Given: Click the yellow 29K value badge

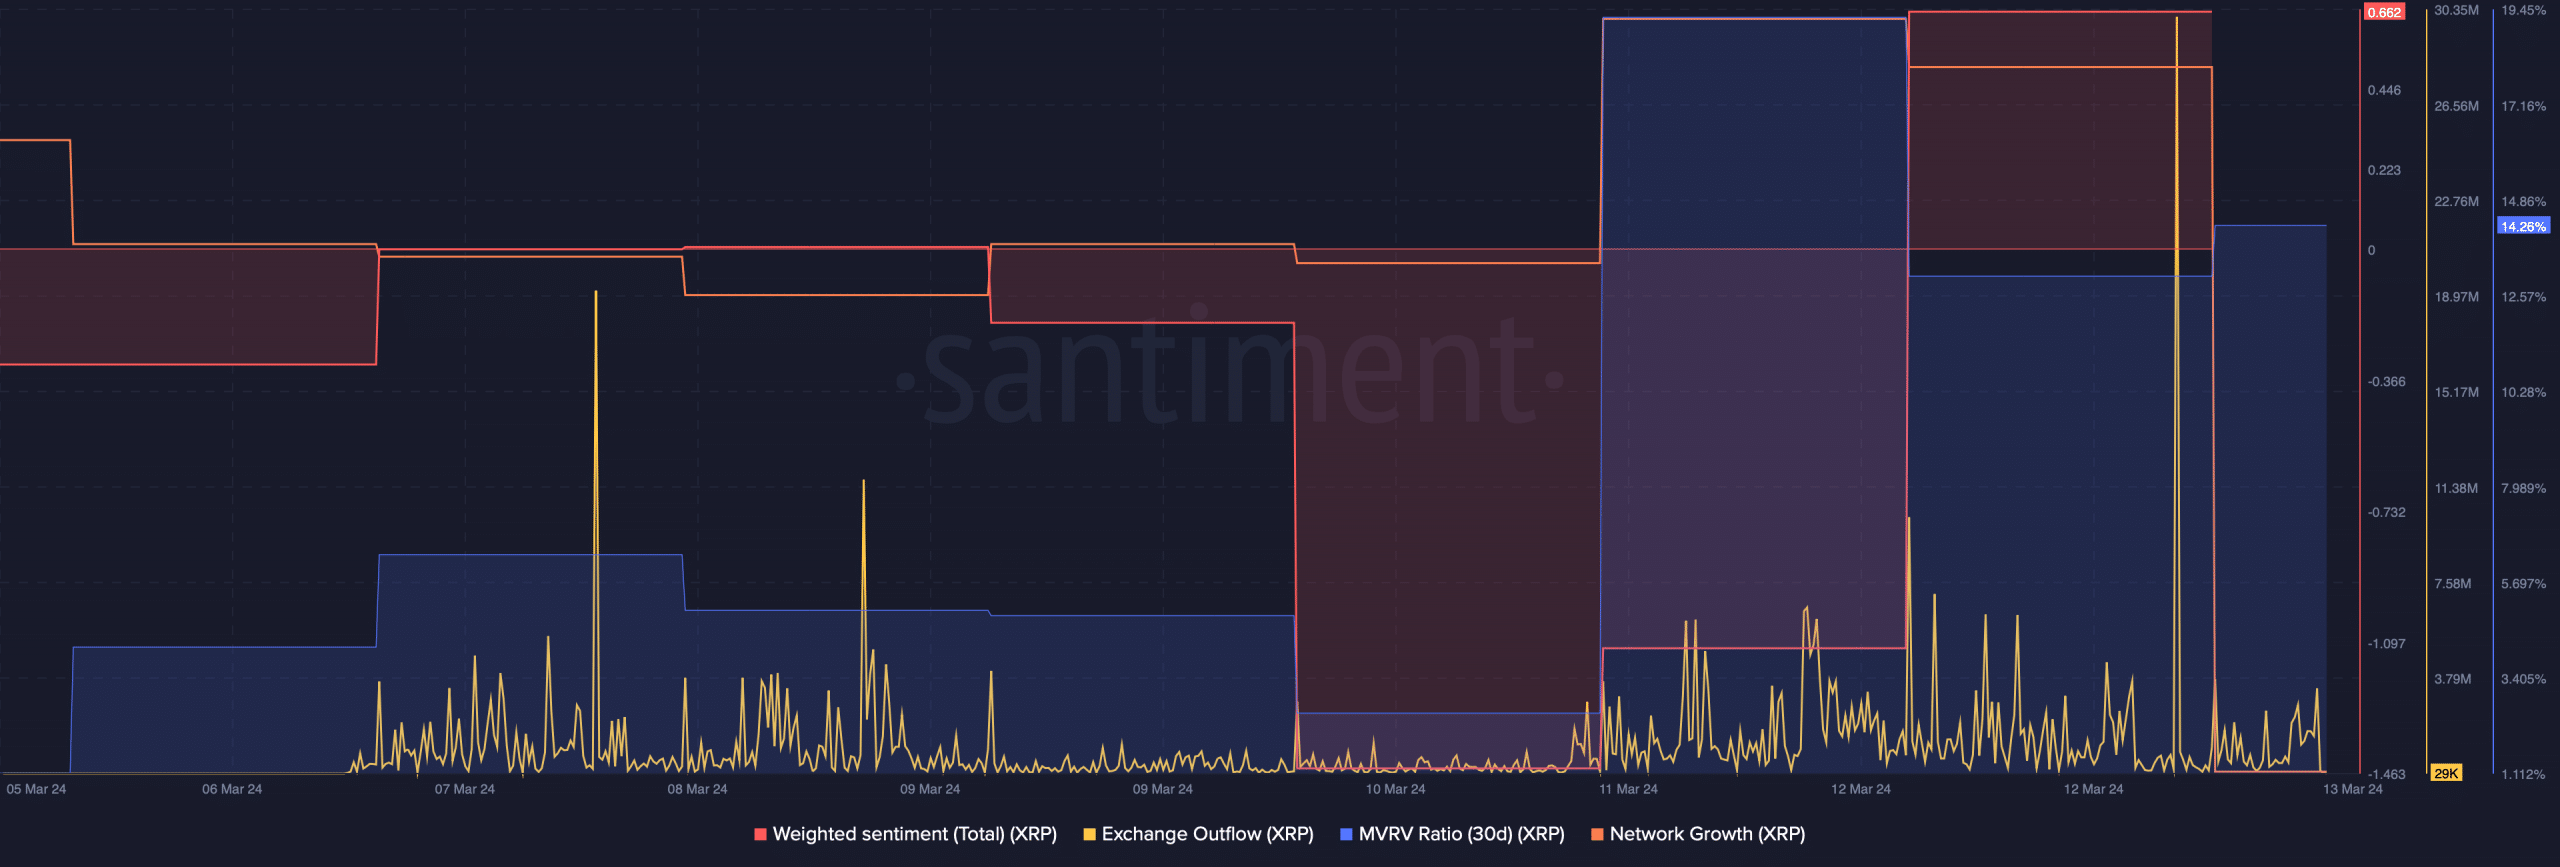Looking at the screenshot, I should tap(2446, 773).
